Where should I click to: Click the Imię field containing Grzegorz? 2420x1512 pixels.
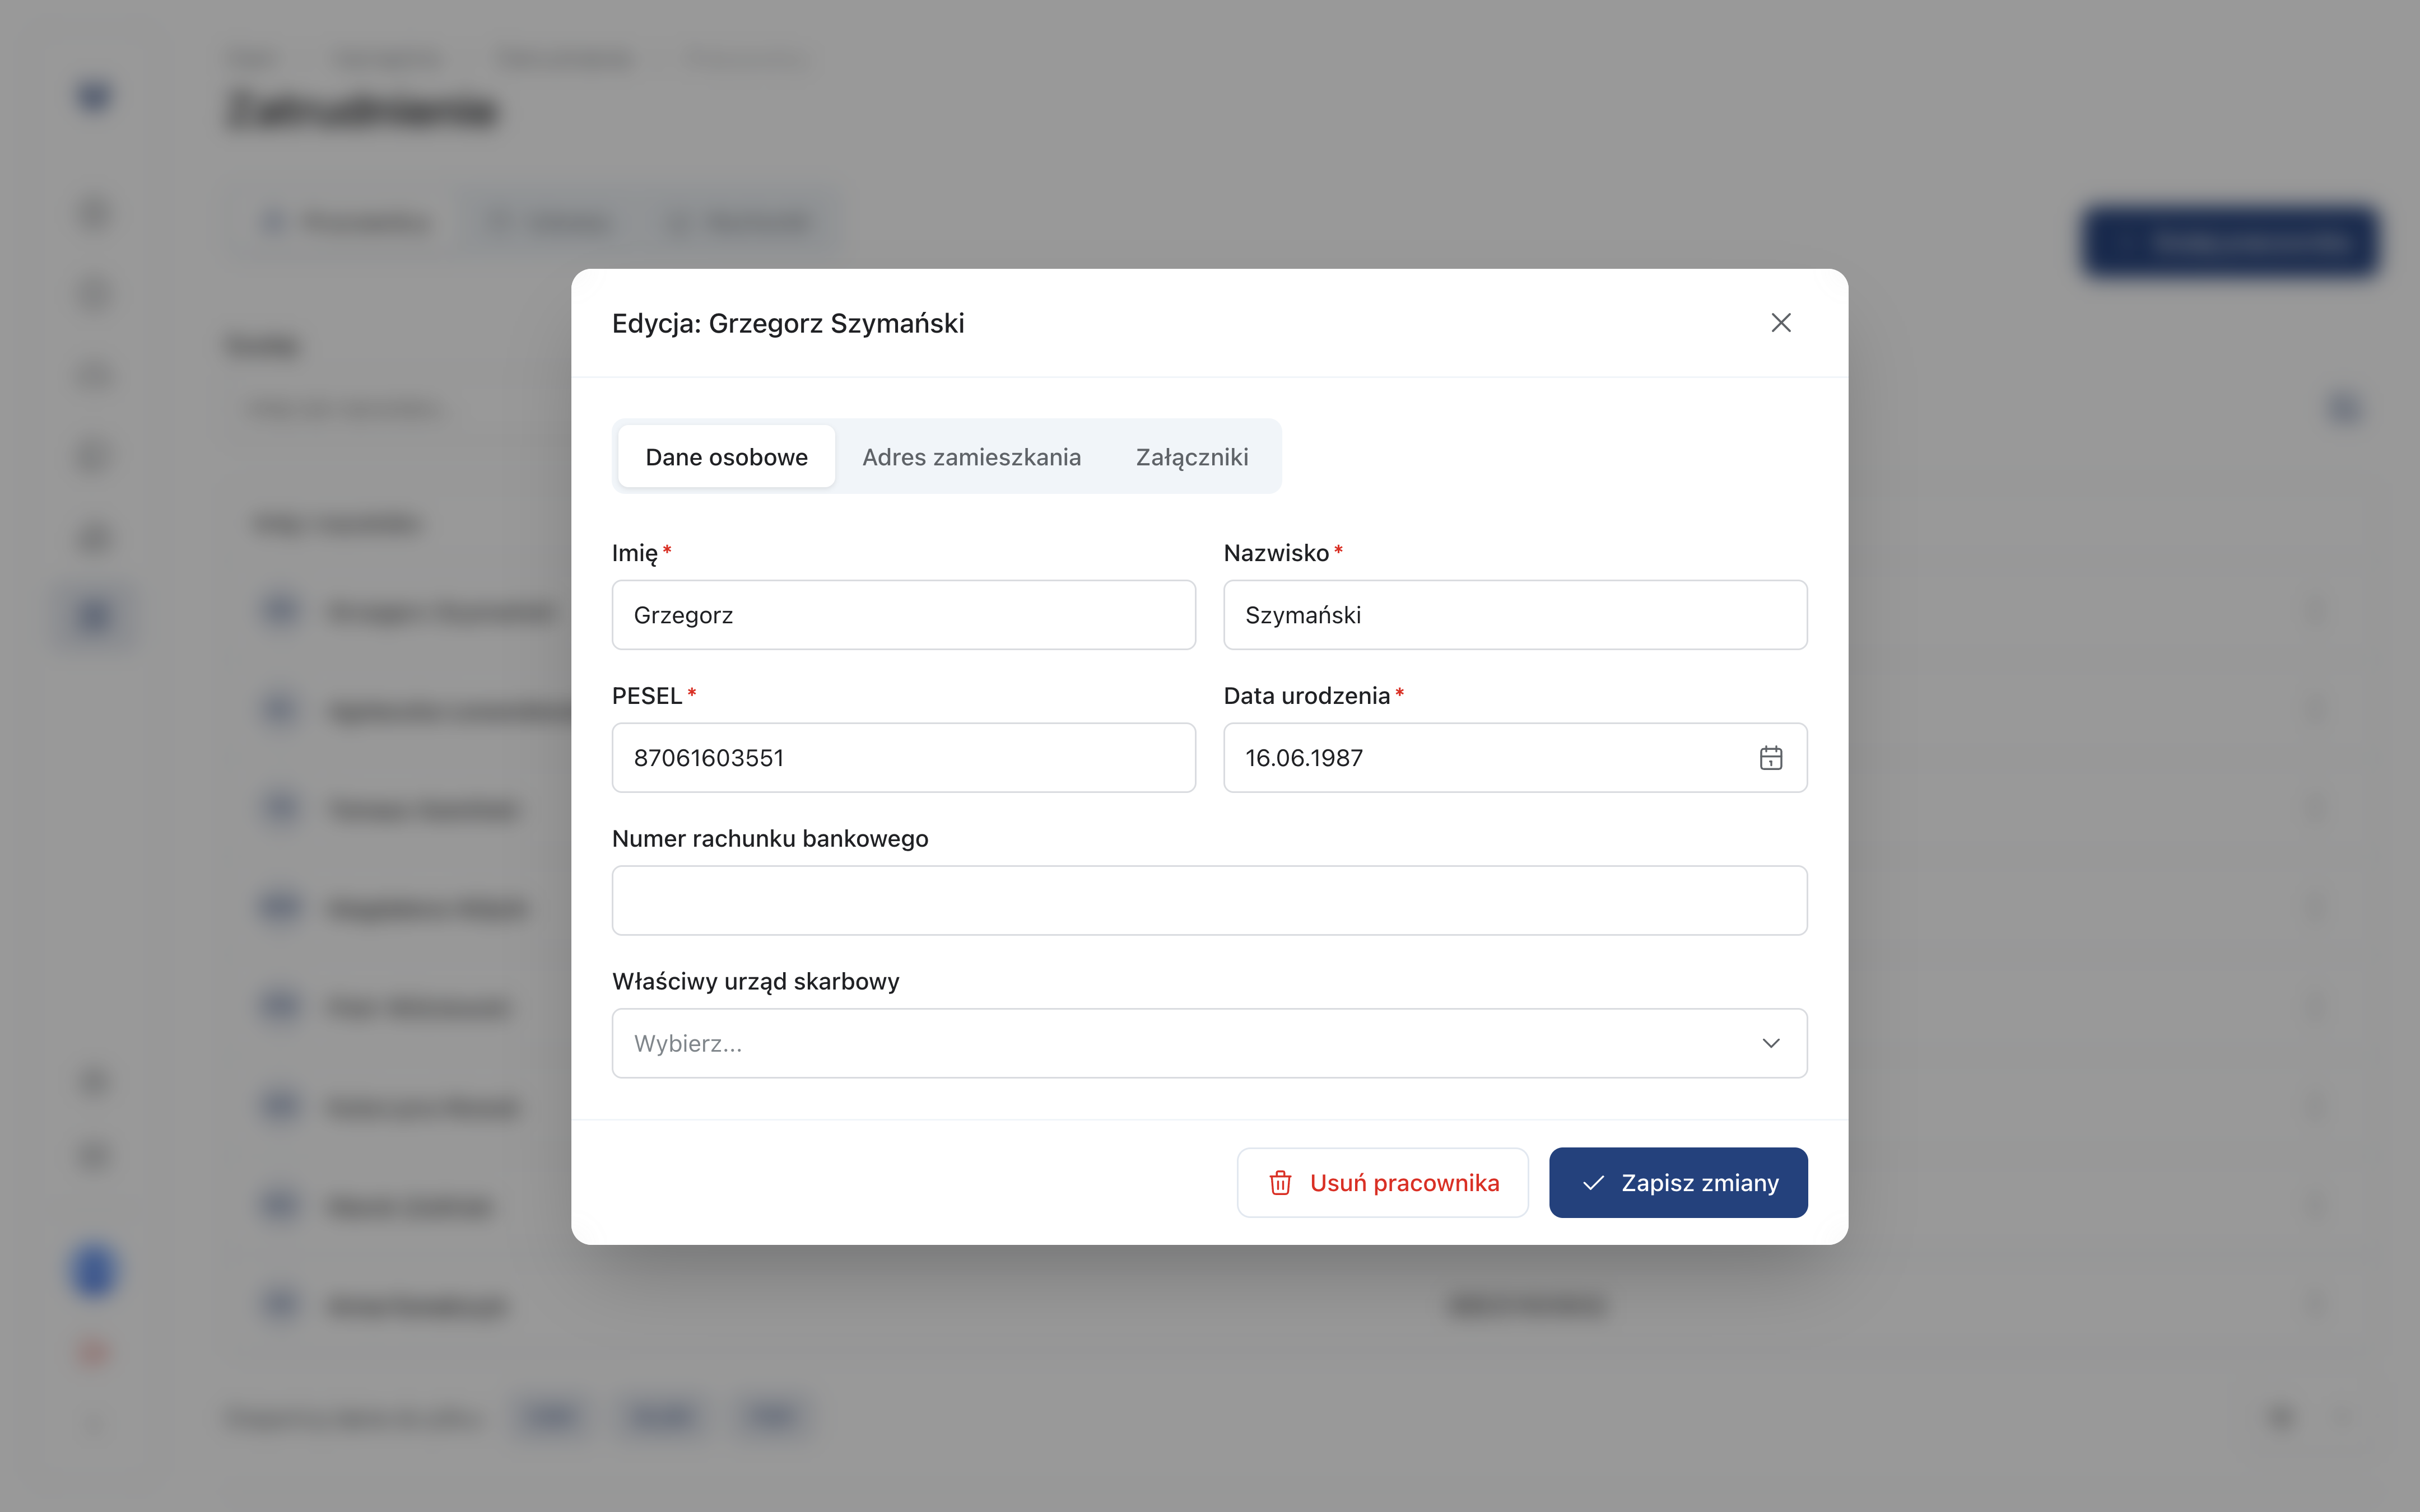(x=903, y=615)
